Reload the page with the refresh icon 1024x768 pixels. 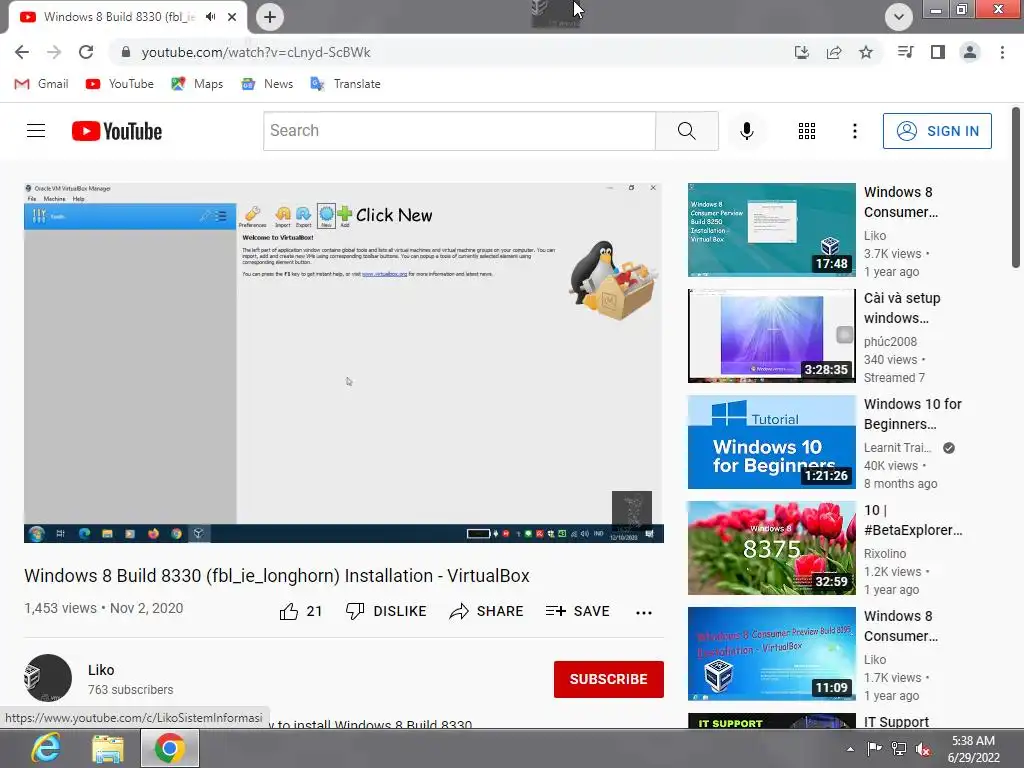(x=86, y=52)
